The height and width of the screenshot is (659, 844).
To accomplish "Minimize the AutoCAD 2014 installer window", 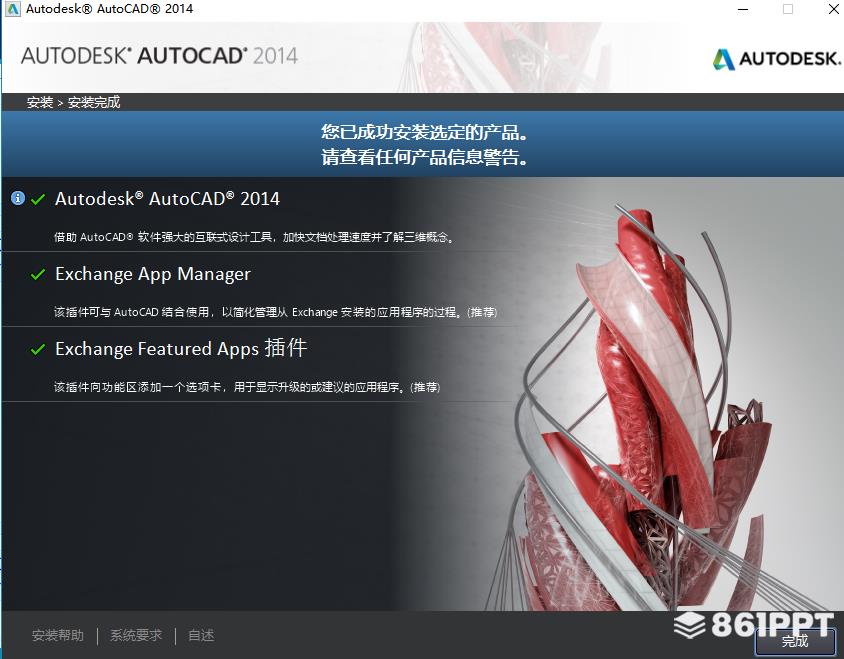I will point(743,9).
